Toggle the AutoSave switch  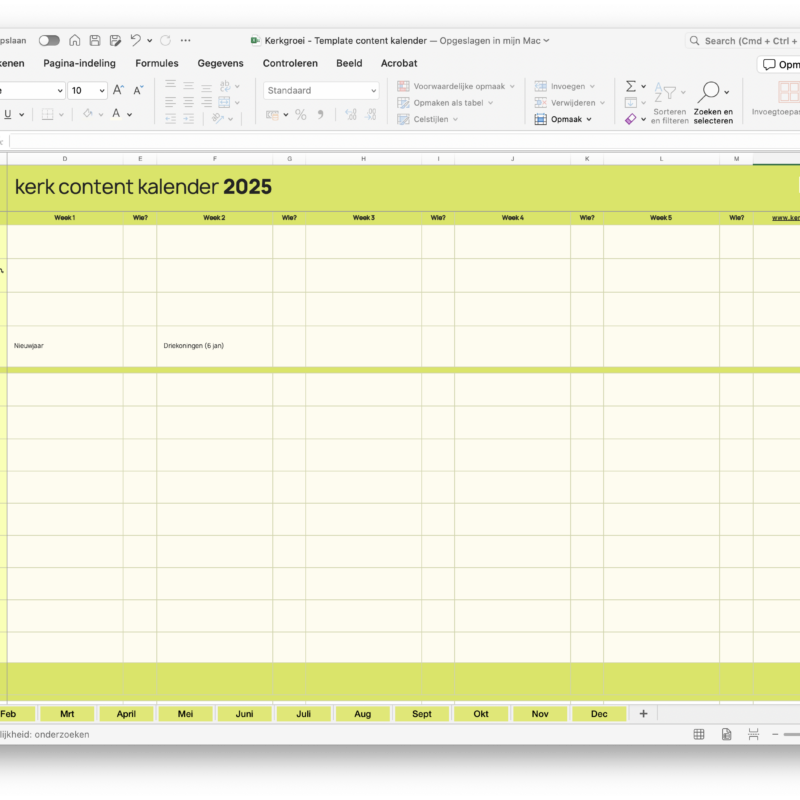point(49,40)
